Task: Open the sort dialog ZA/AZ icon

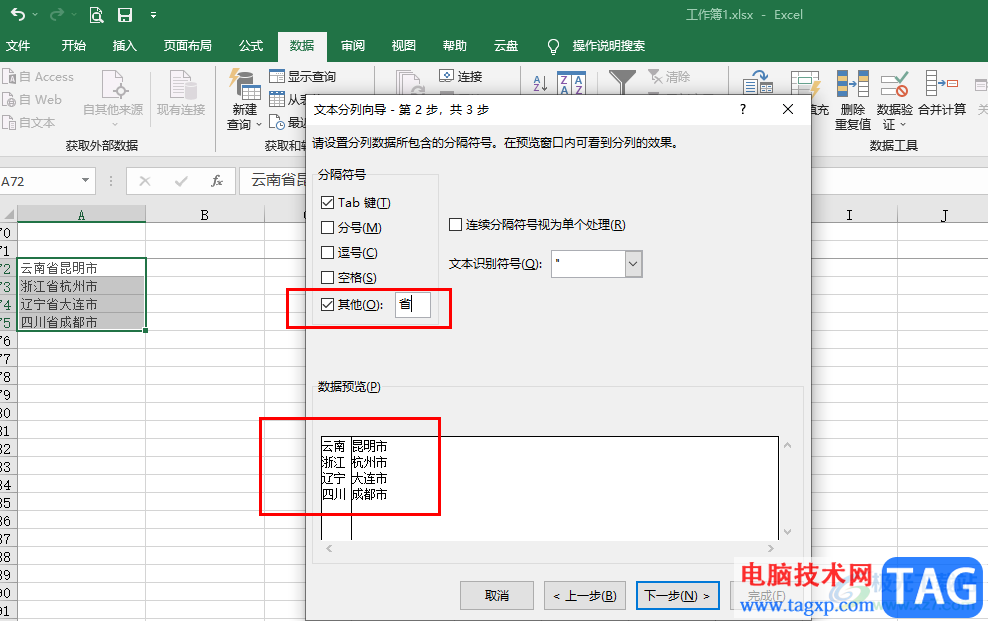Action: click(572, 83)
